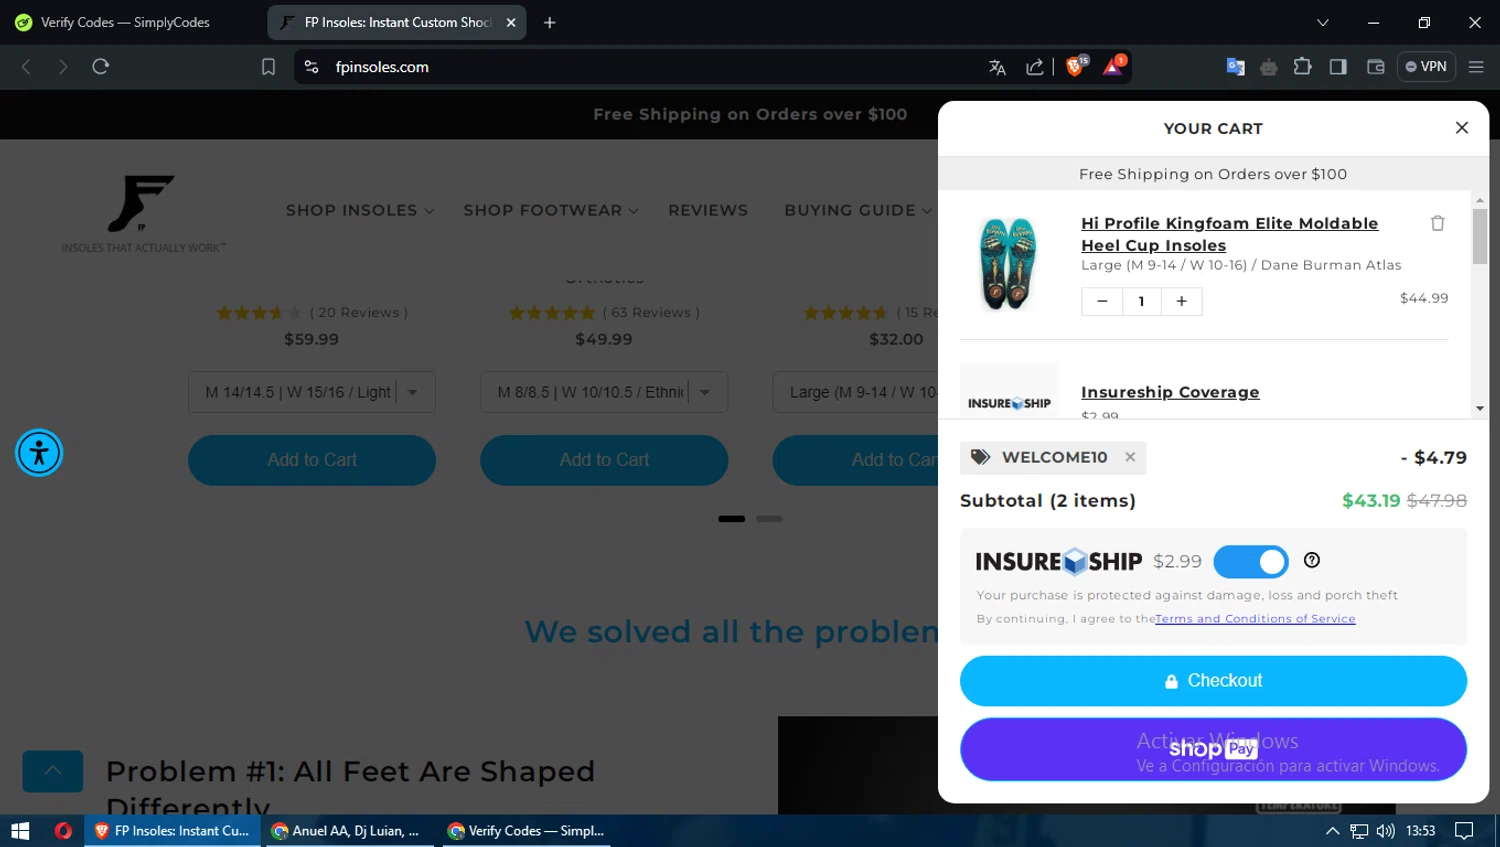
Task: Open Terms and Conditions of Service link
Action: point(1255,619)
